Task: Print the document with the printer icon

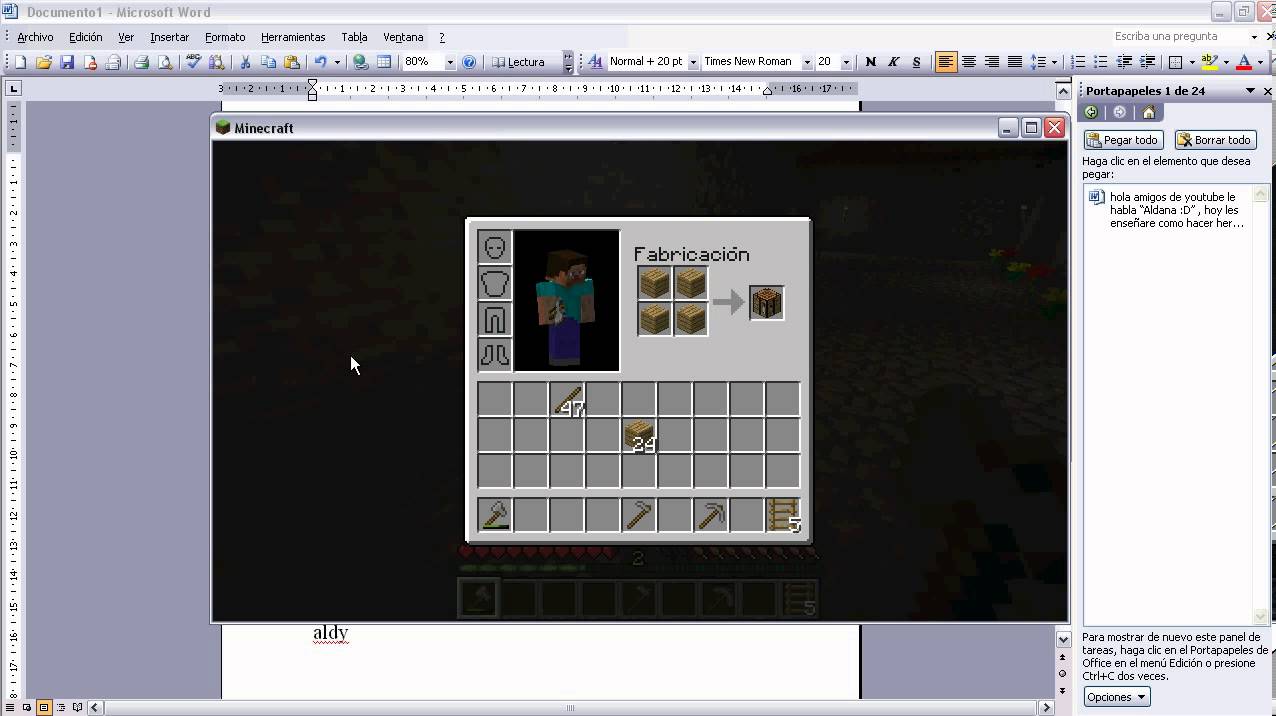Action: [141, 62]
